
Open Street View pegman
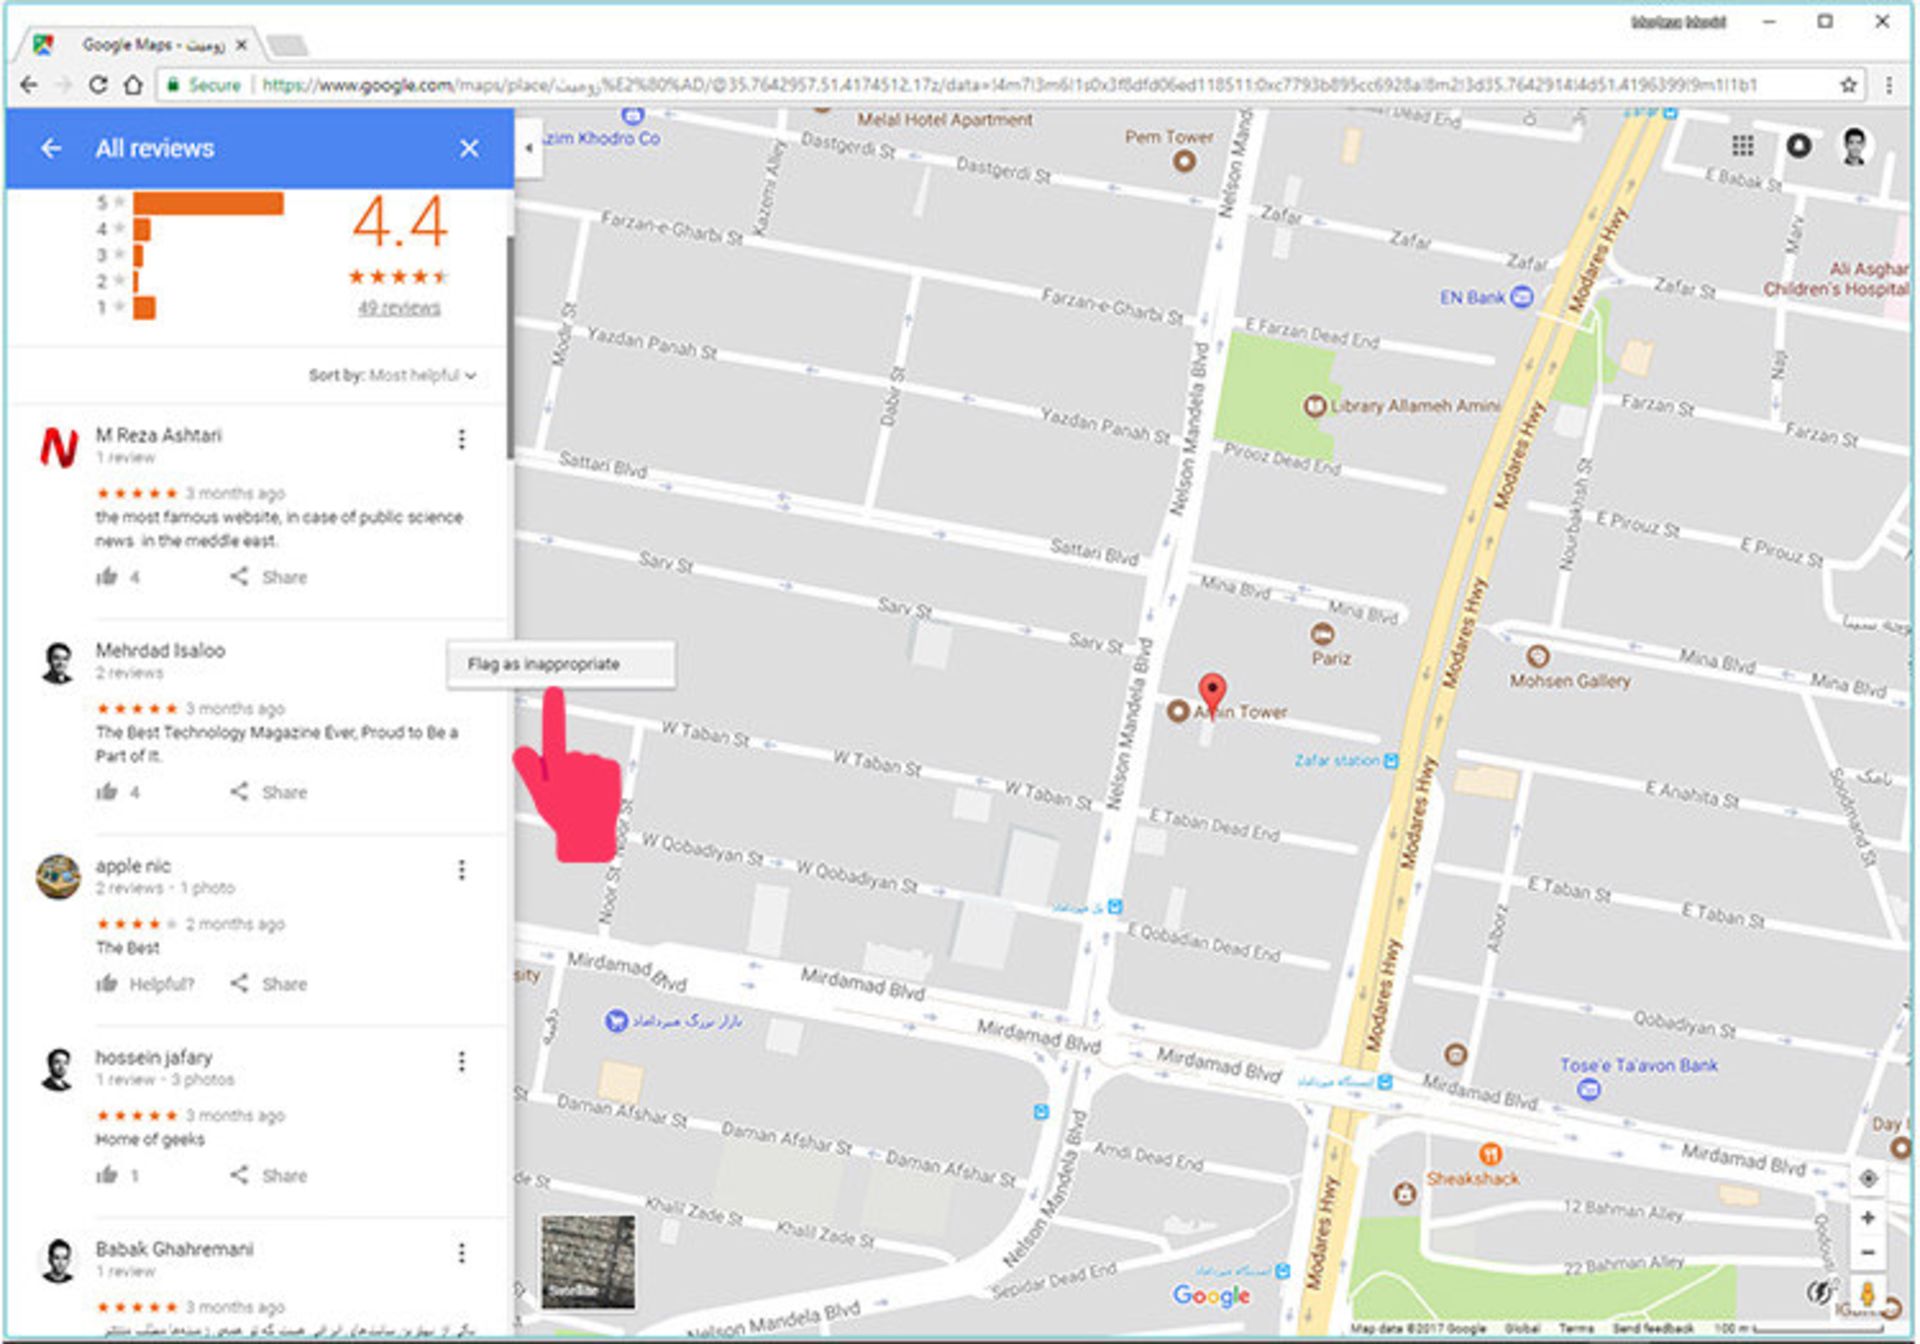coord(1866,1294)
